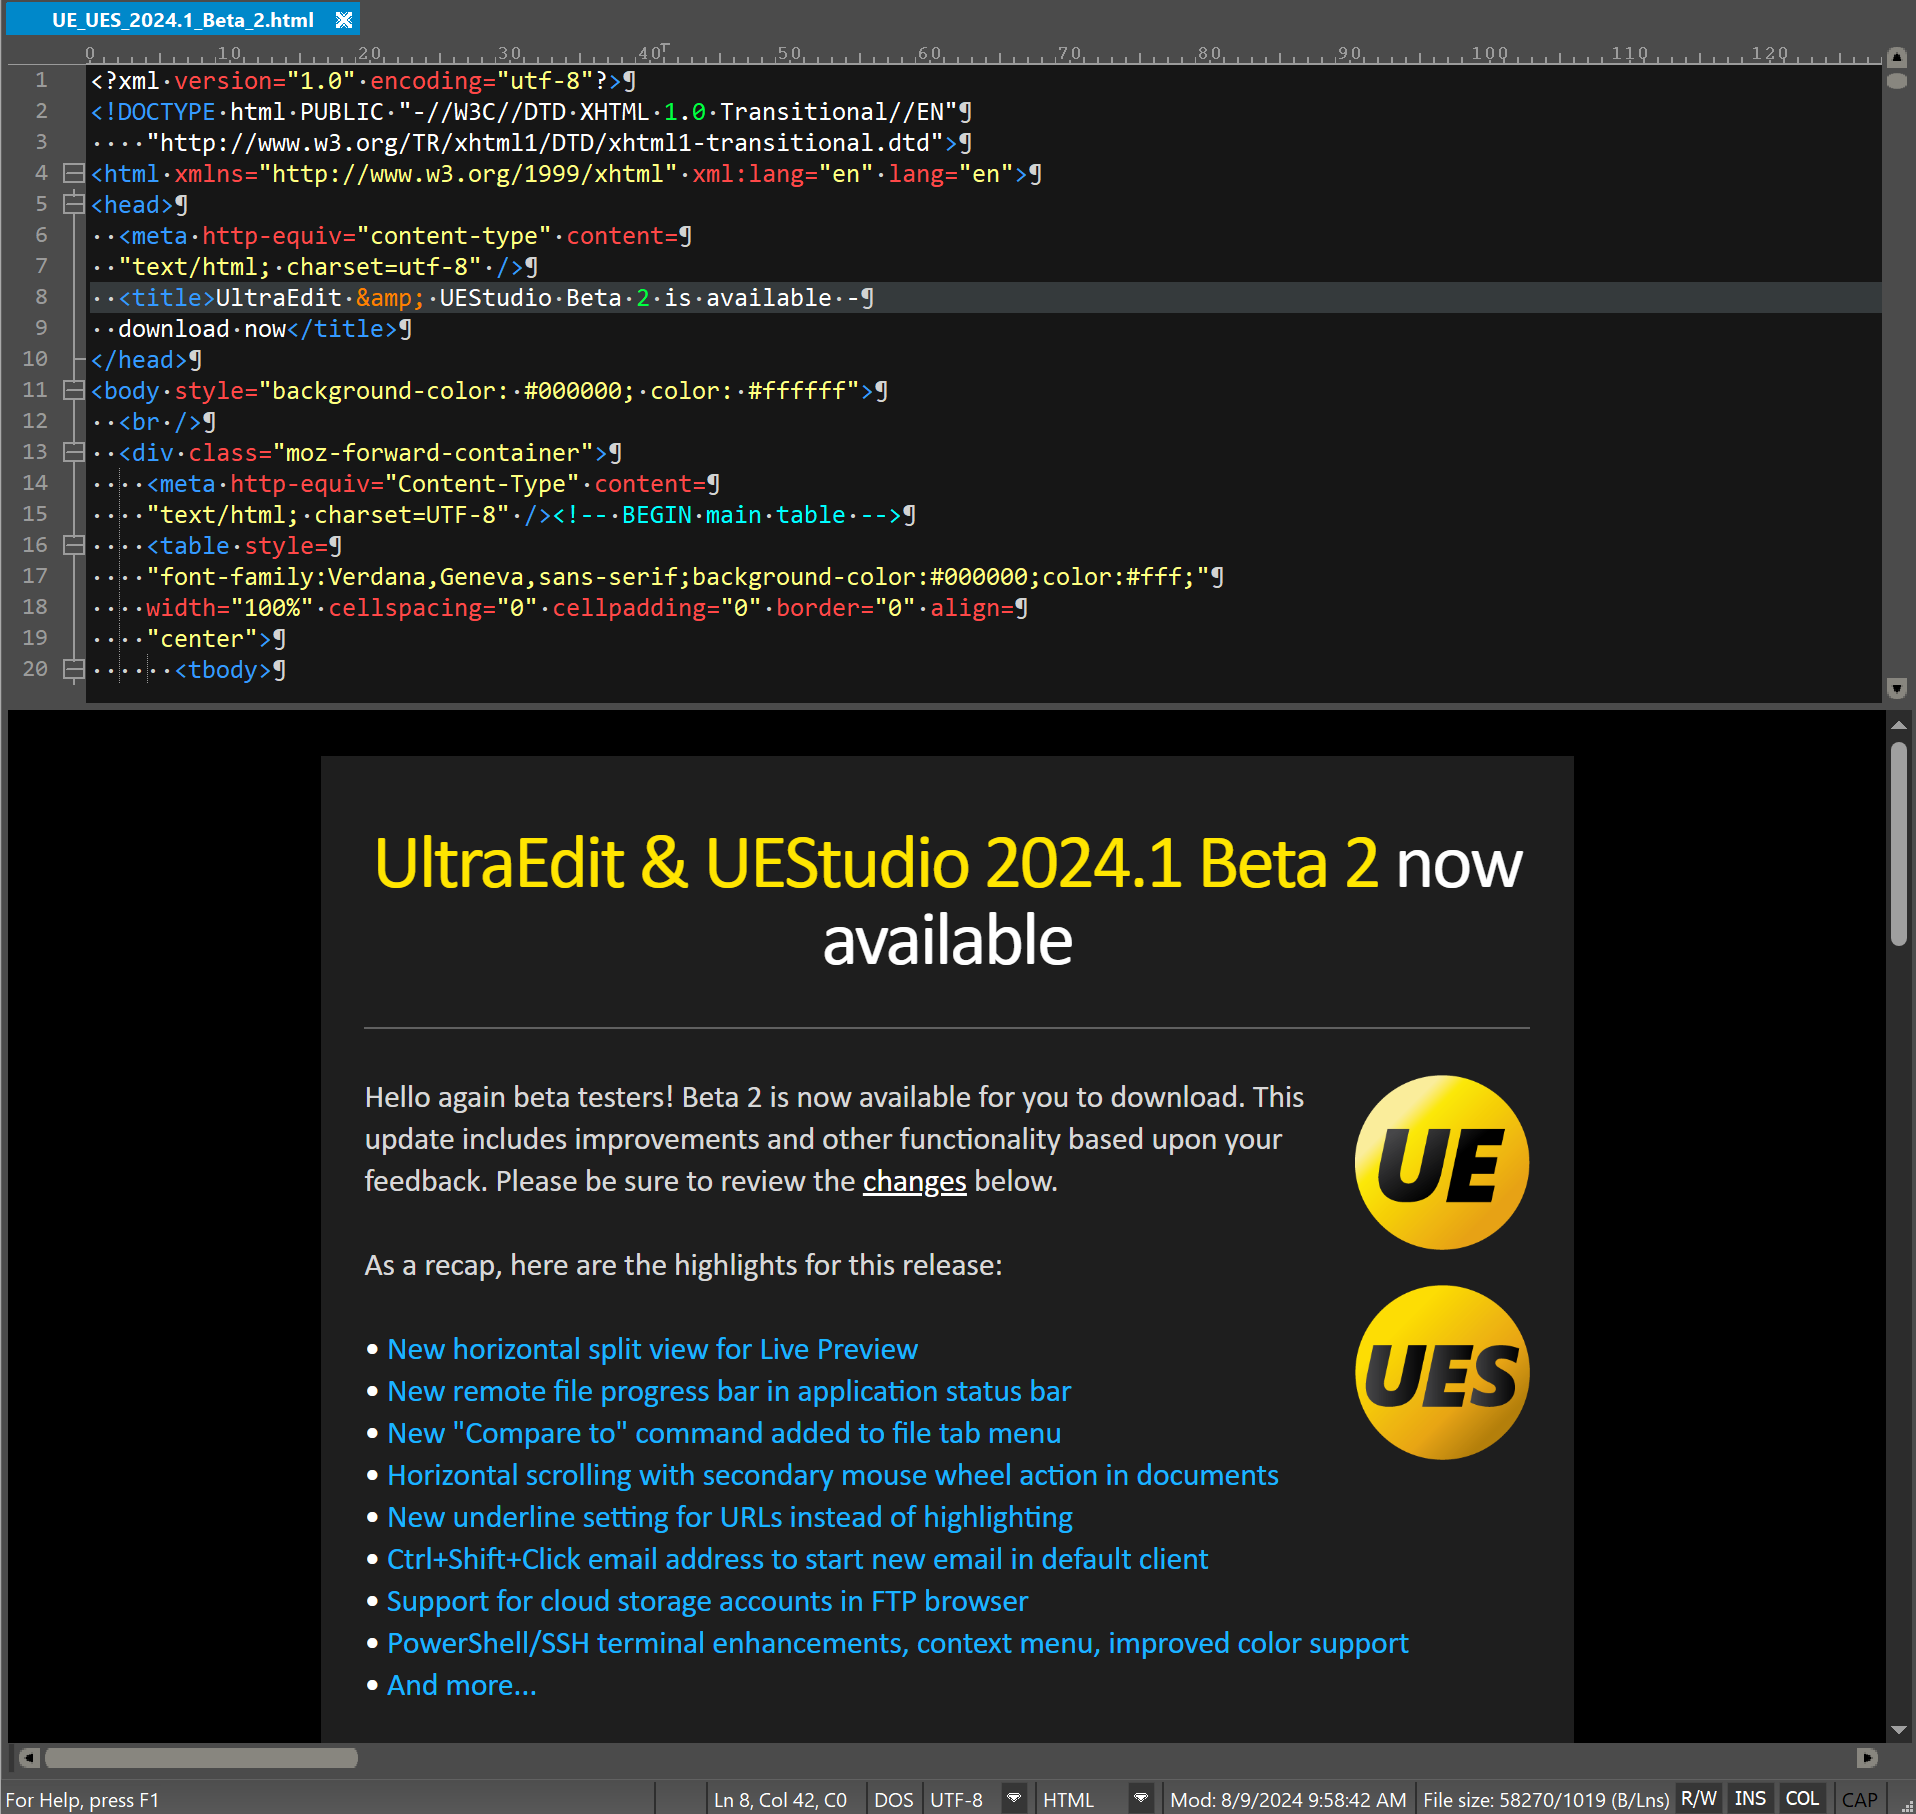Click the preview vertical scrollbar thumb
1916x1814 pixels.
point(1898,843)
